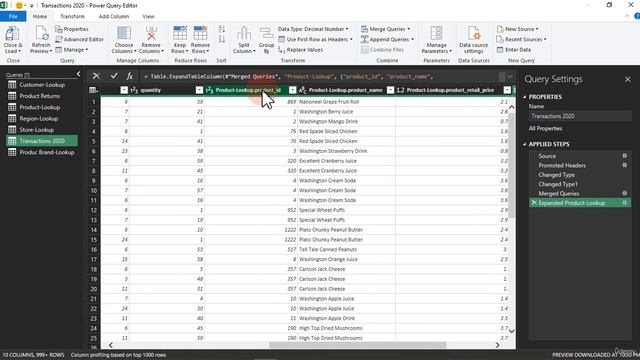The image size is (640, 360).
Task: Expand the formula bar
Action: pyautogui.click(x=509, y=76)
